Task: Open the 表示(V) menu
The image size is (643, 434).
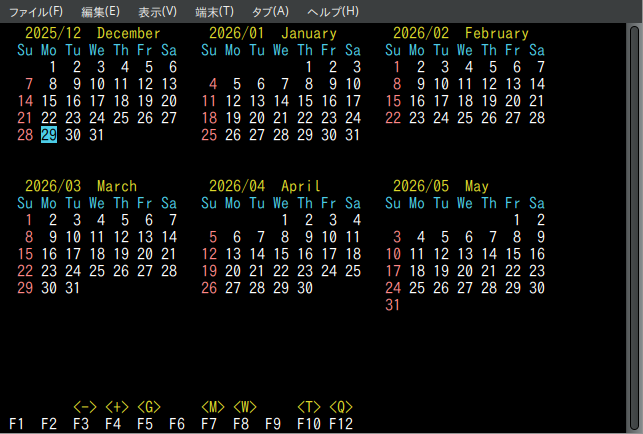Action: pos(157,11)
